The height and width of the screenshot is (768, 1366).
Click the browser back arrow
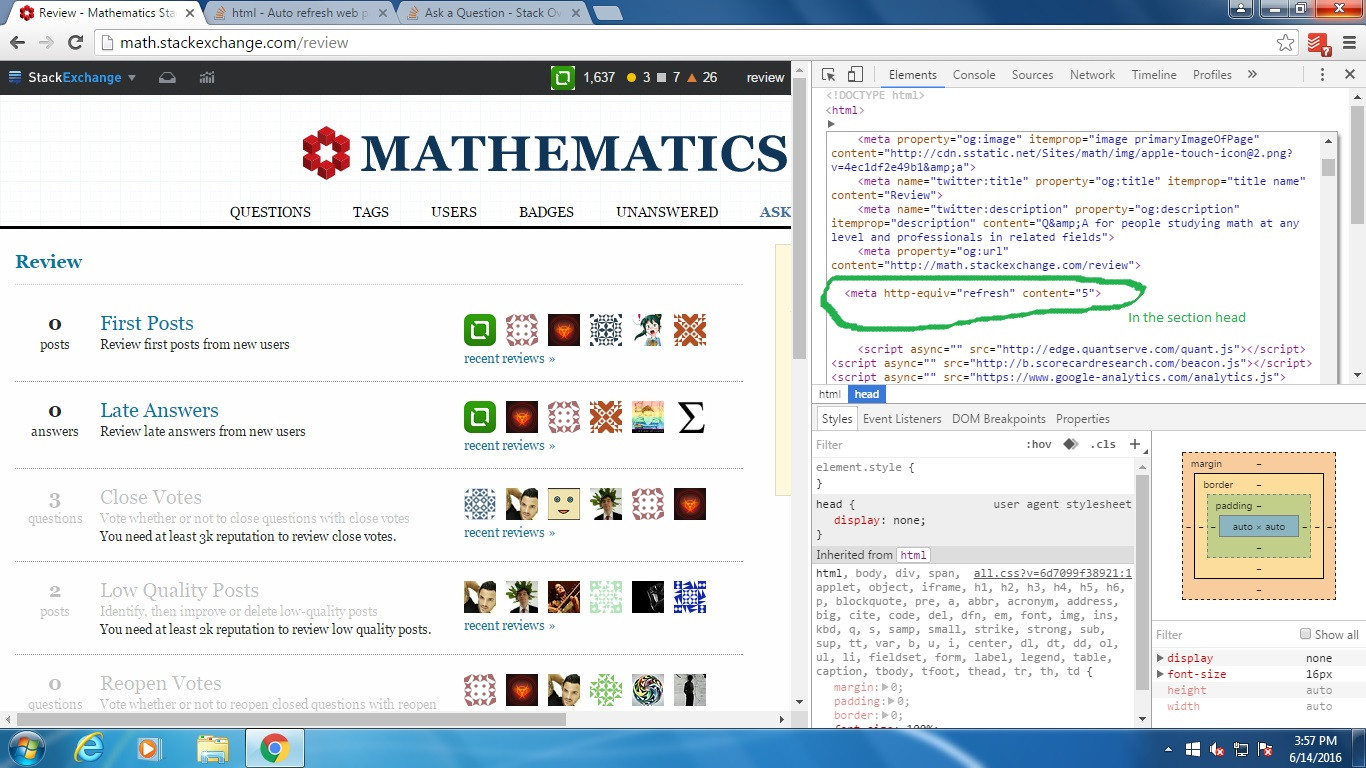(17, 43)
